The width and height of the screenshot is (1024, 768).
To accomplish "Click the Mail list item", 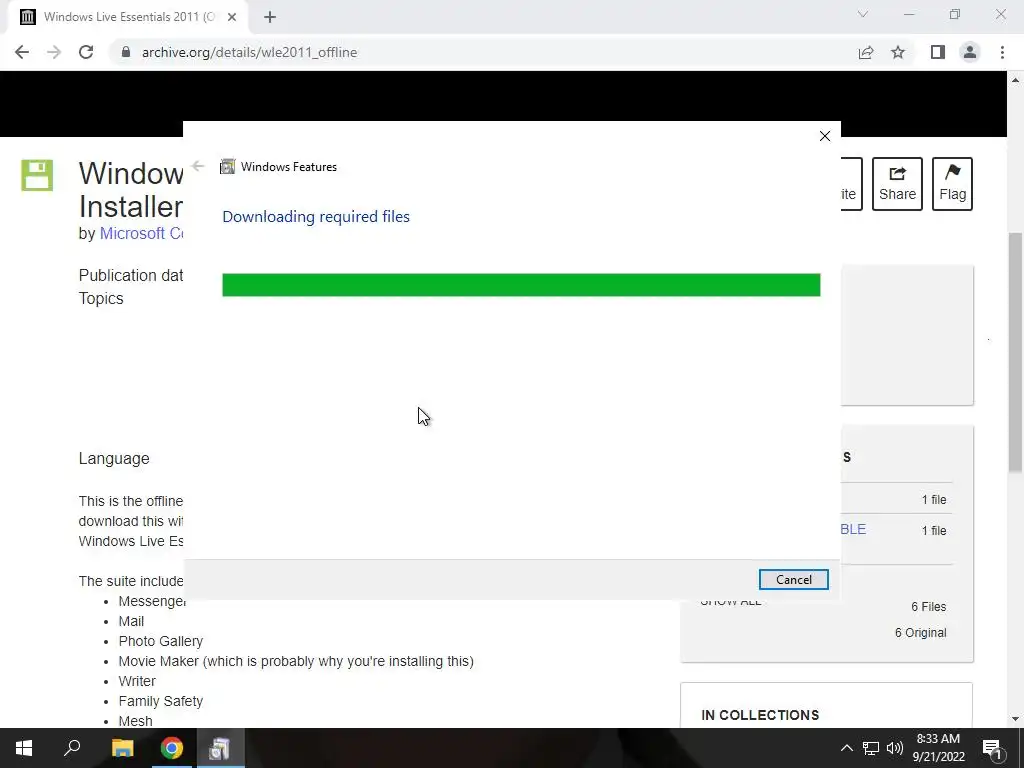I will [x=131, y=621].
